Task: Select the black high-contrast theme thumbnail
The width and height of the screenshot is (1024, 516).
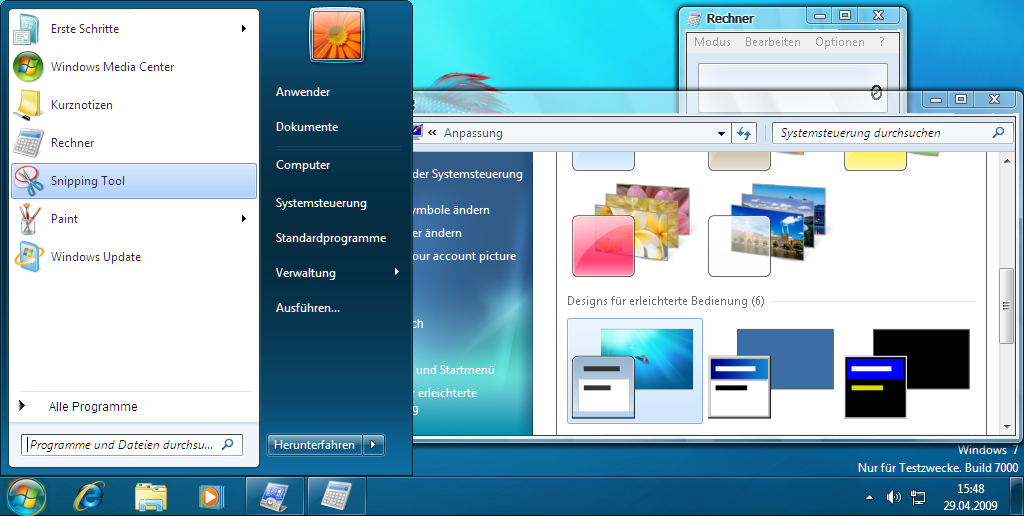Action: [x=907, y=372]
